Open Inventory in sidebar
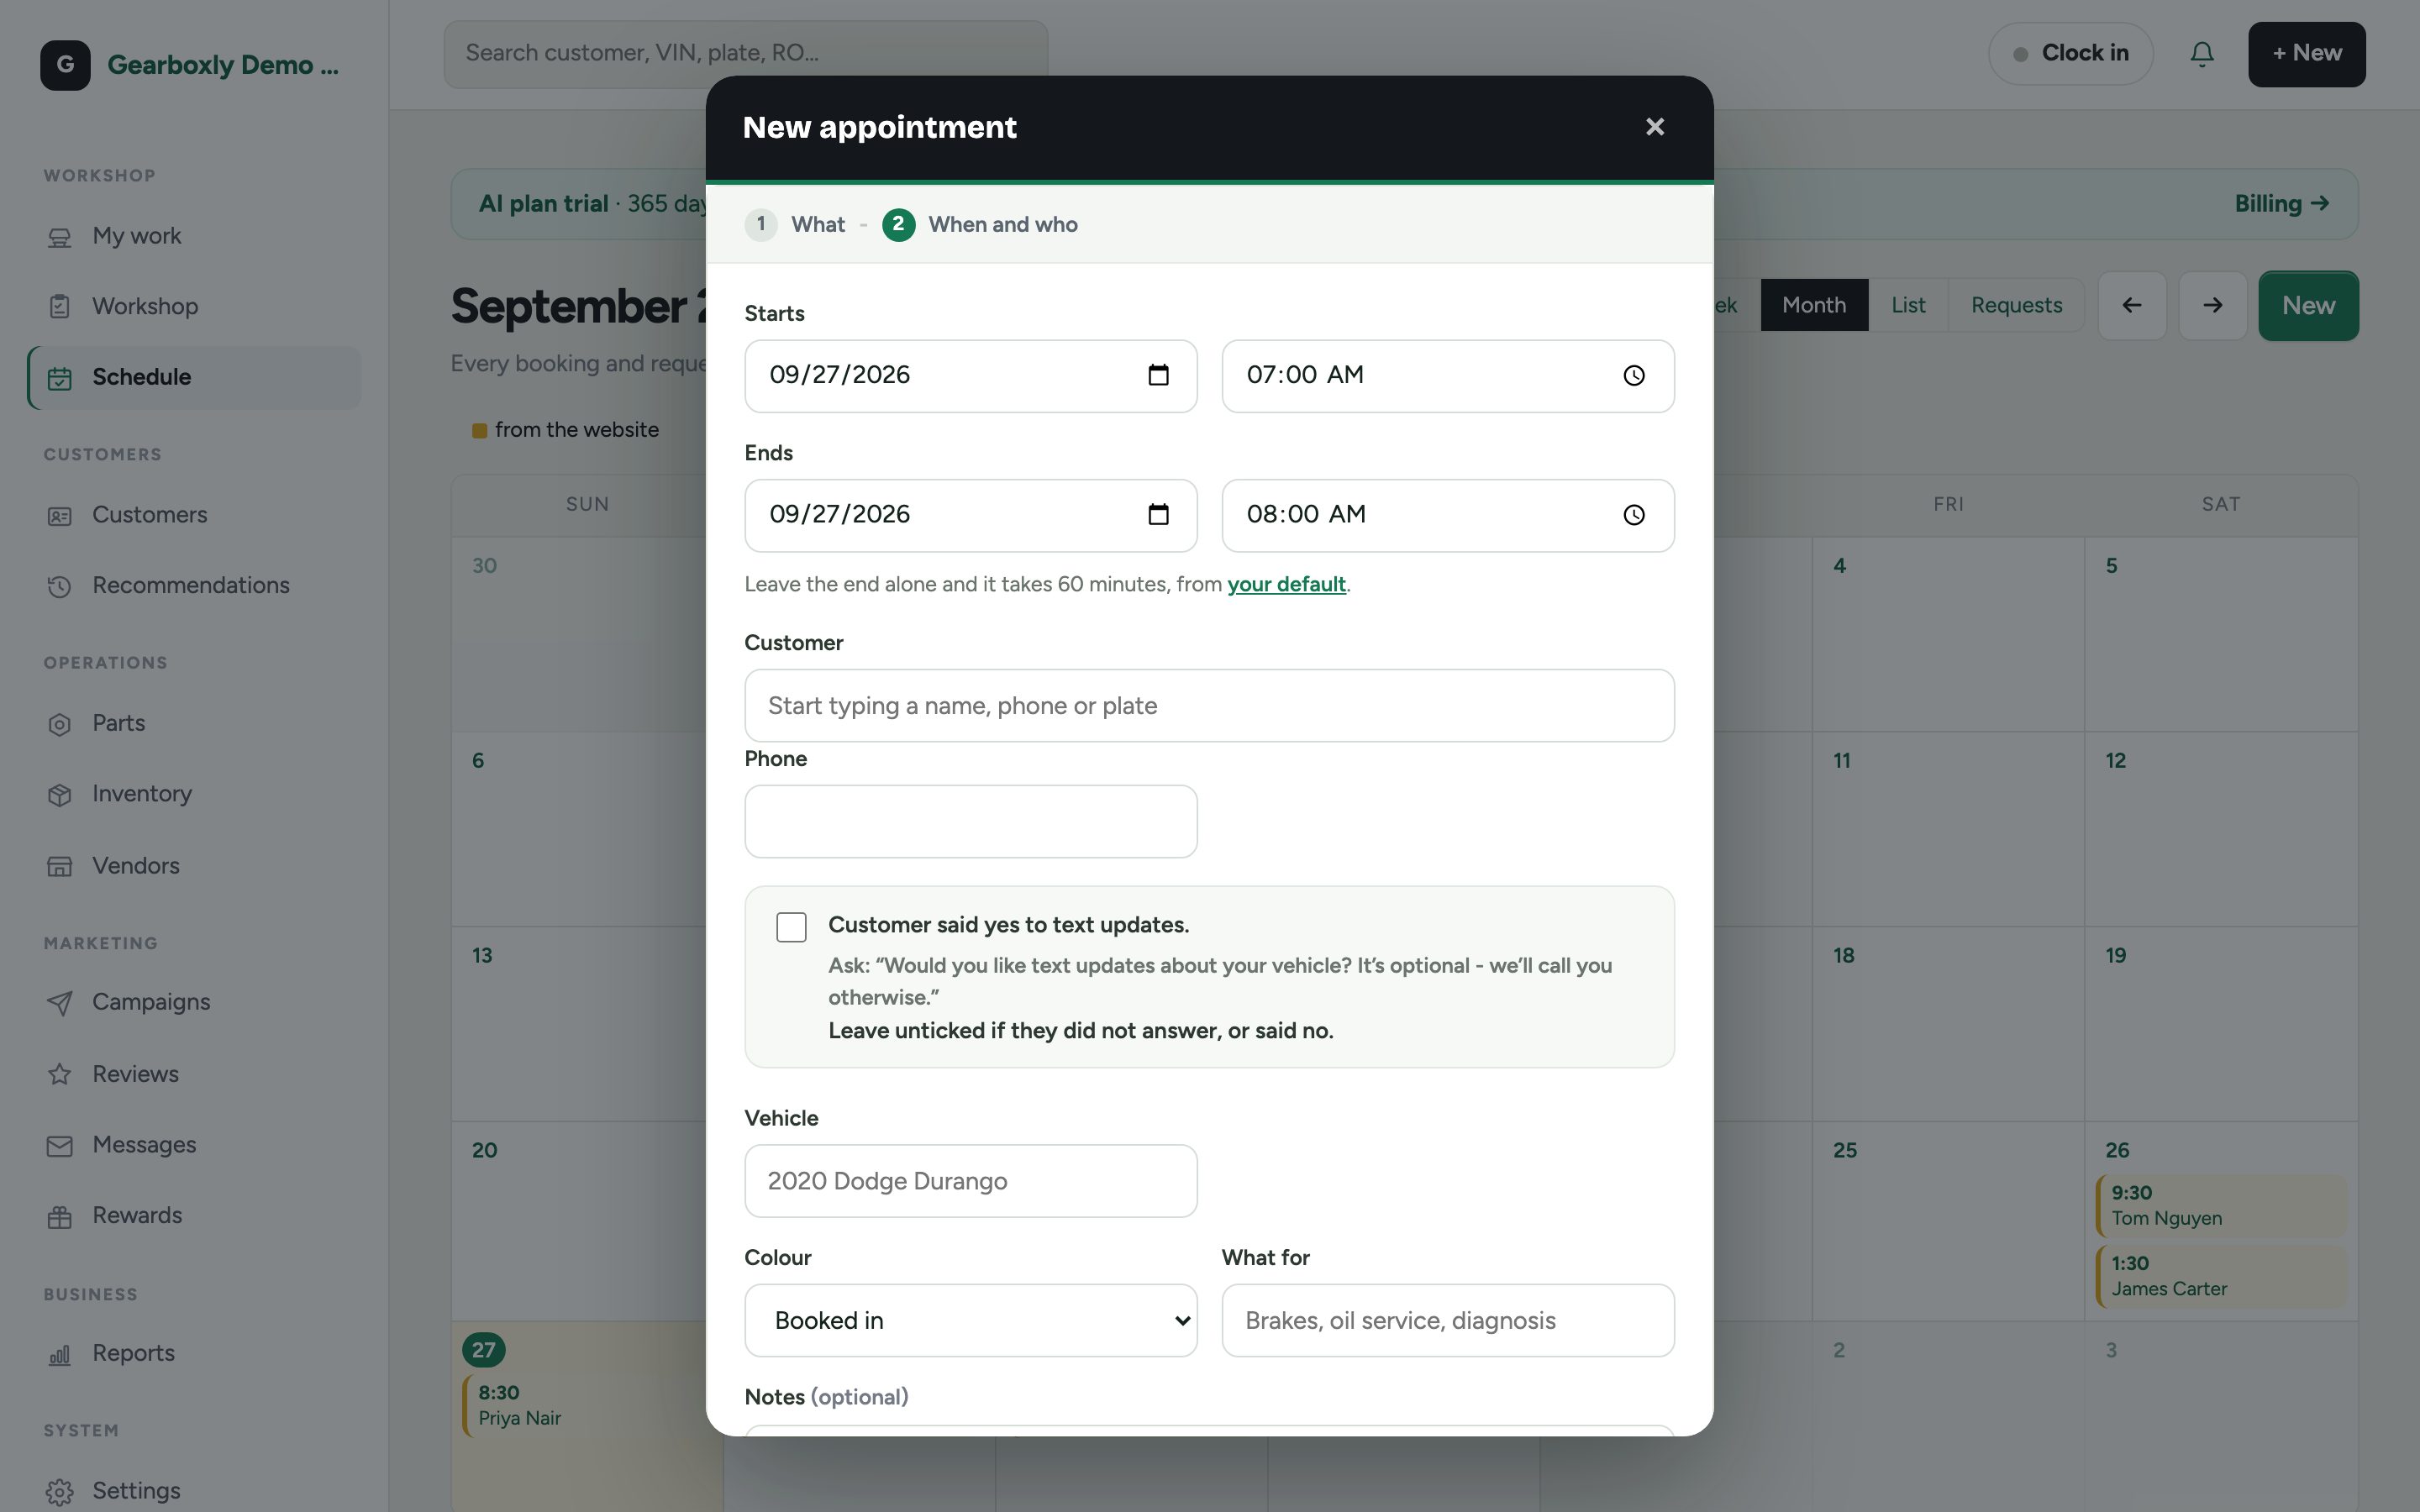Viewport: 2420px width, 1512px height. pyautogui.click(x=194, y=794)
